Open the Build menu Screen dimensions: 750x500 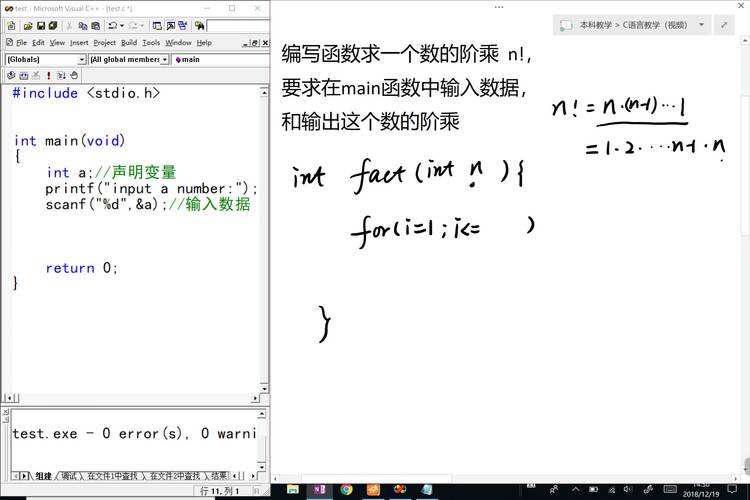129,43
